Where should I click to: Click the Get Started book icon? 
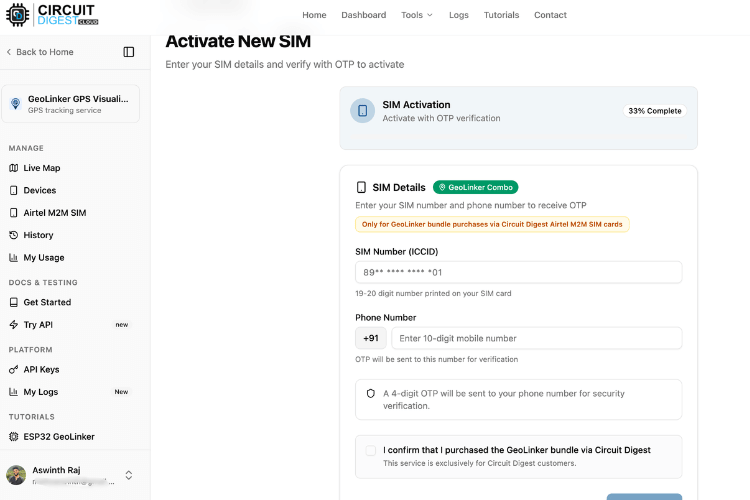pyautogui.click(x=13, y=302)
